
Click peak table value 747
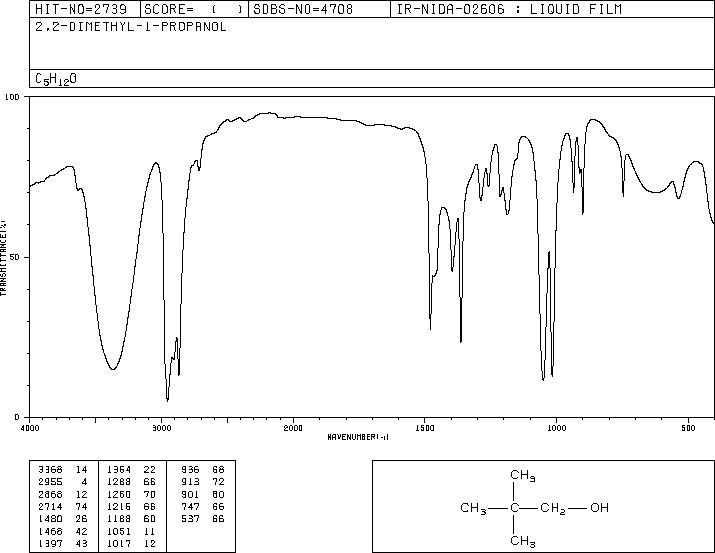click(x=190, y=506)
